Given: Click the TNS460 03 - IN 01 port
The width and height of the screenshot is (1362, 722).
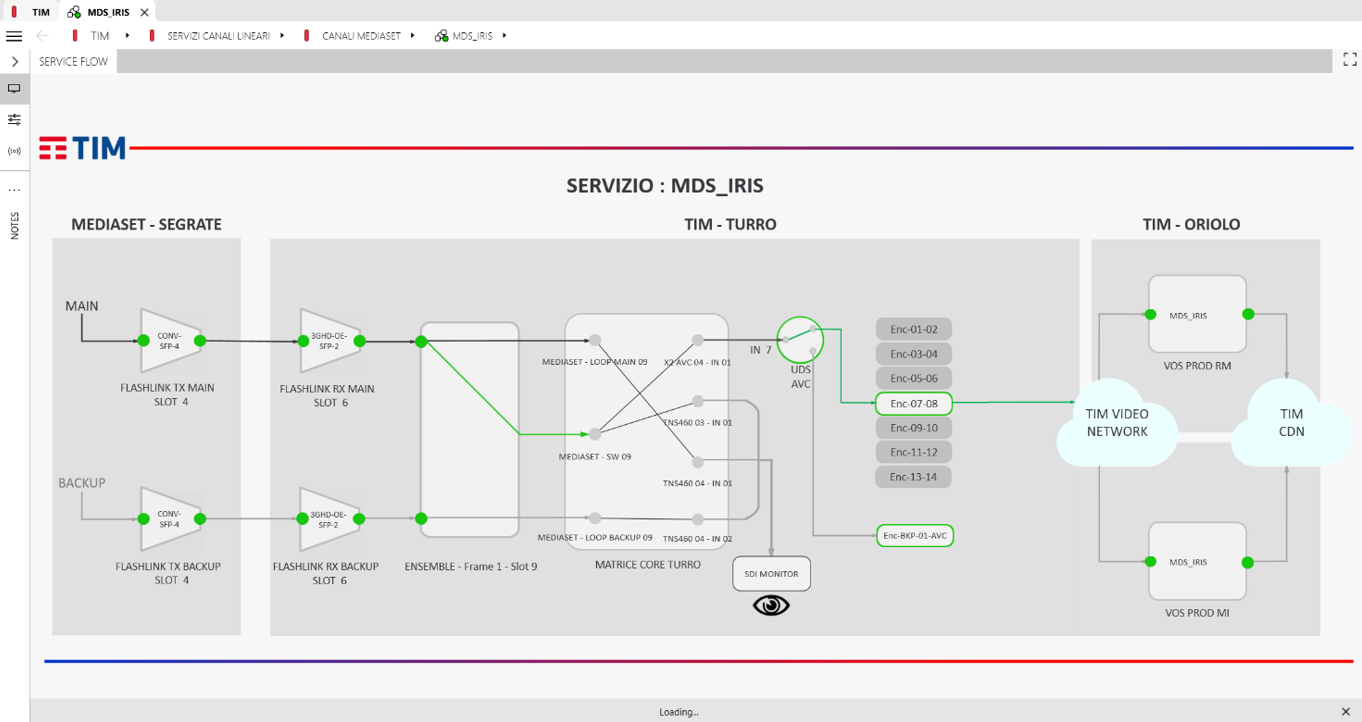Looking at the screenshot, I should tap(697, 401).
